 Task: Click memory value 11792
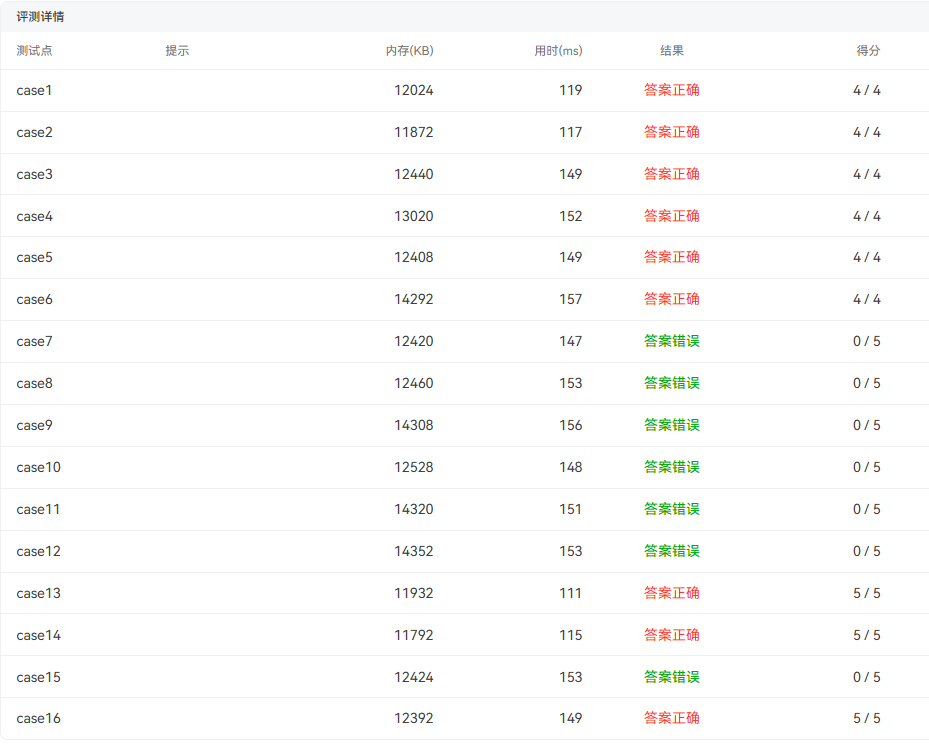pos(414,635)
